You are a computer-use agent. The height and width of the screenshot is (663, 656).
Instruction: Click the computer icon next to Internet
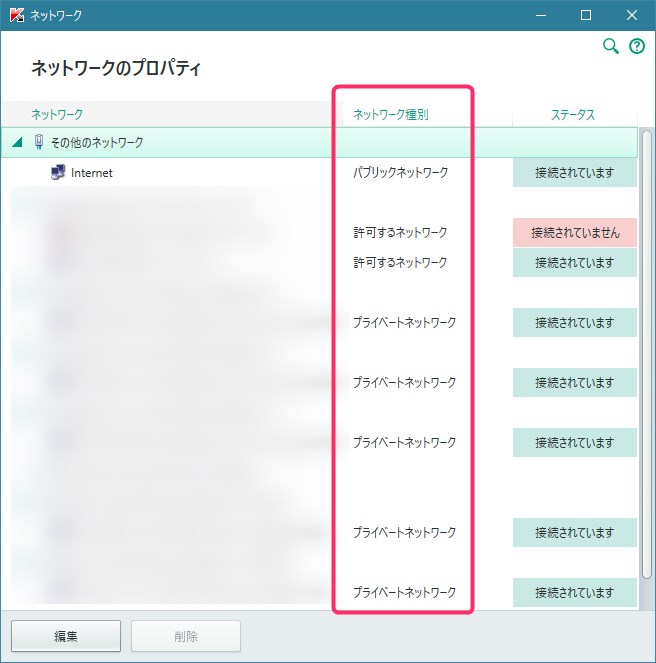58,173
